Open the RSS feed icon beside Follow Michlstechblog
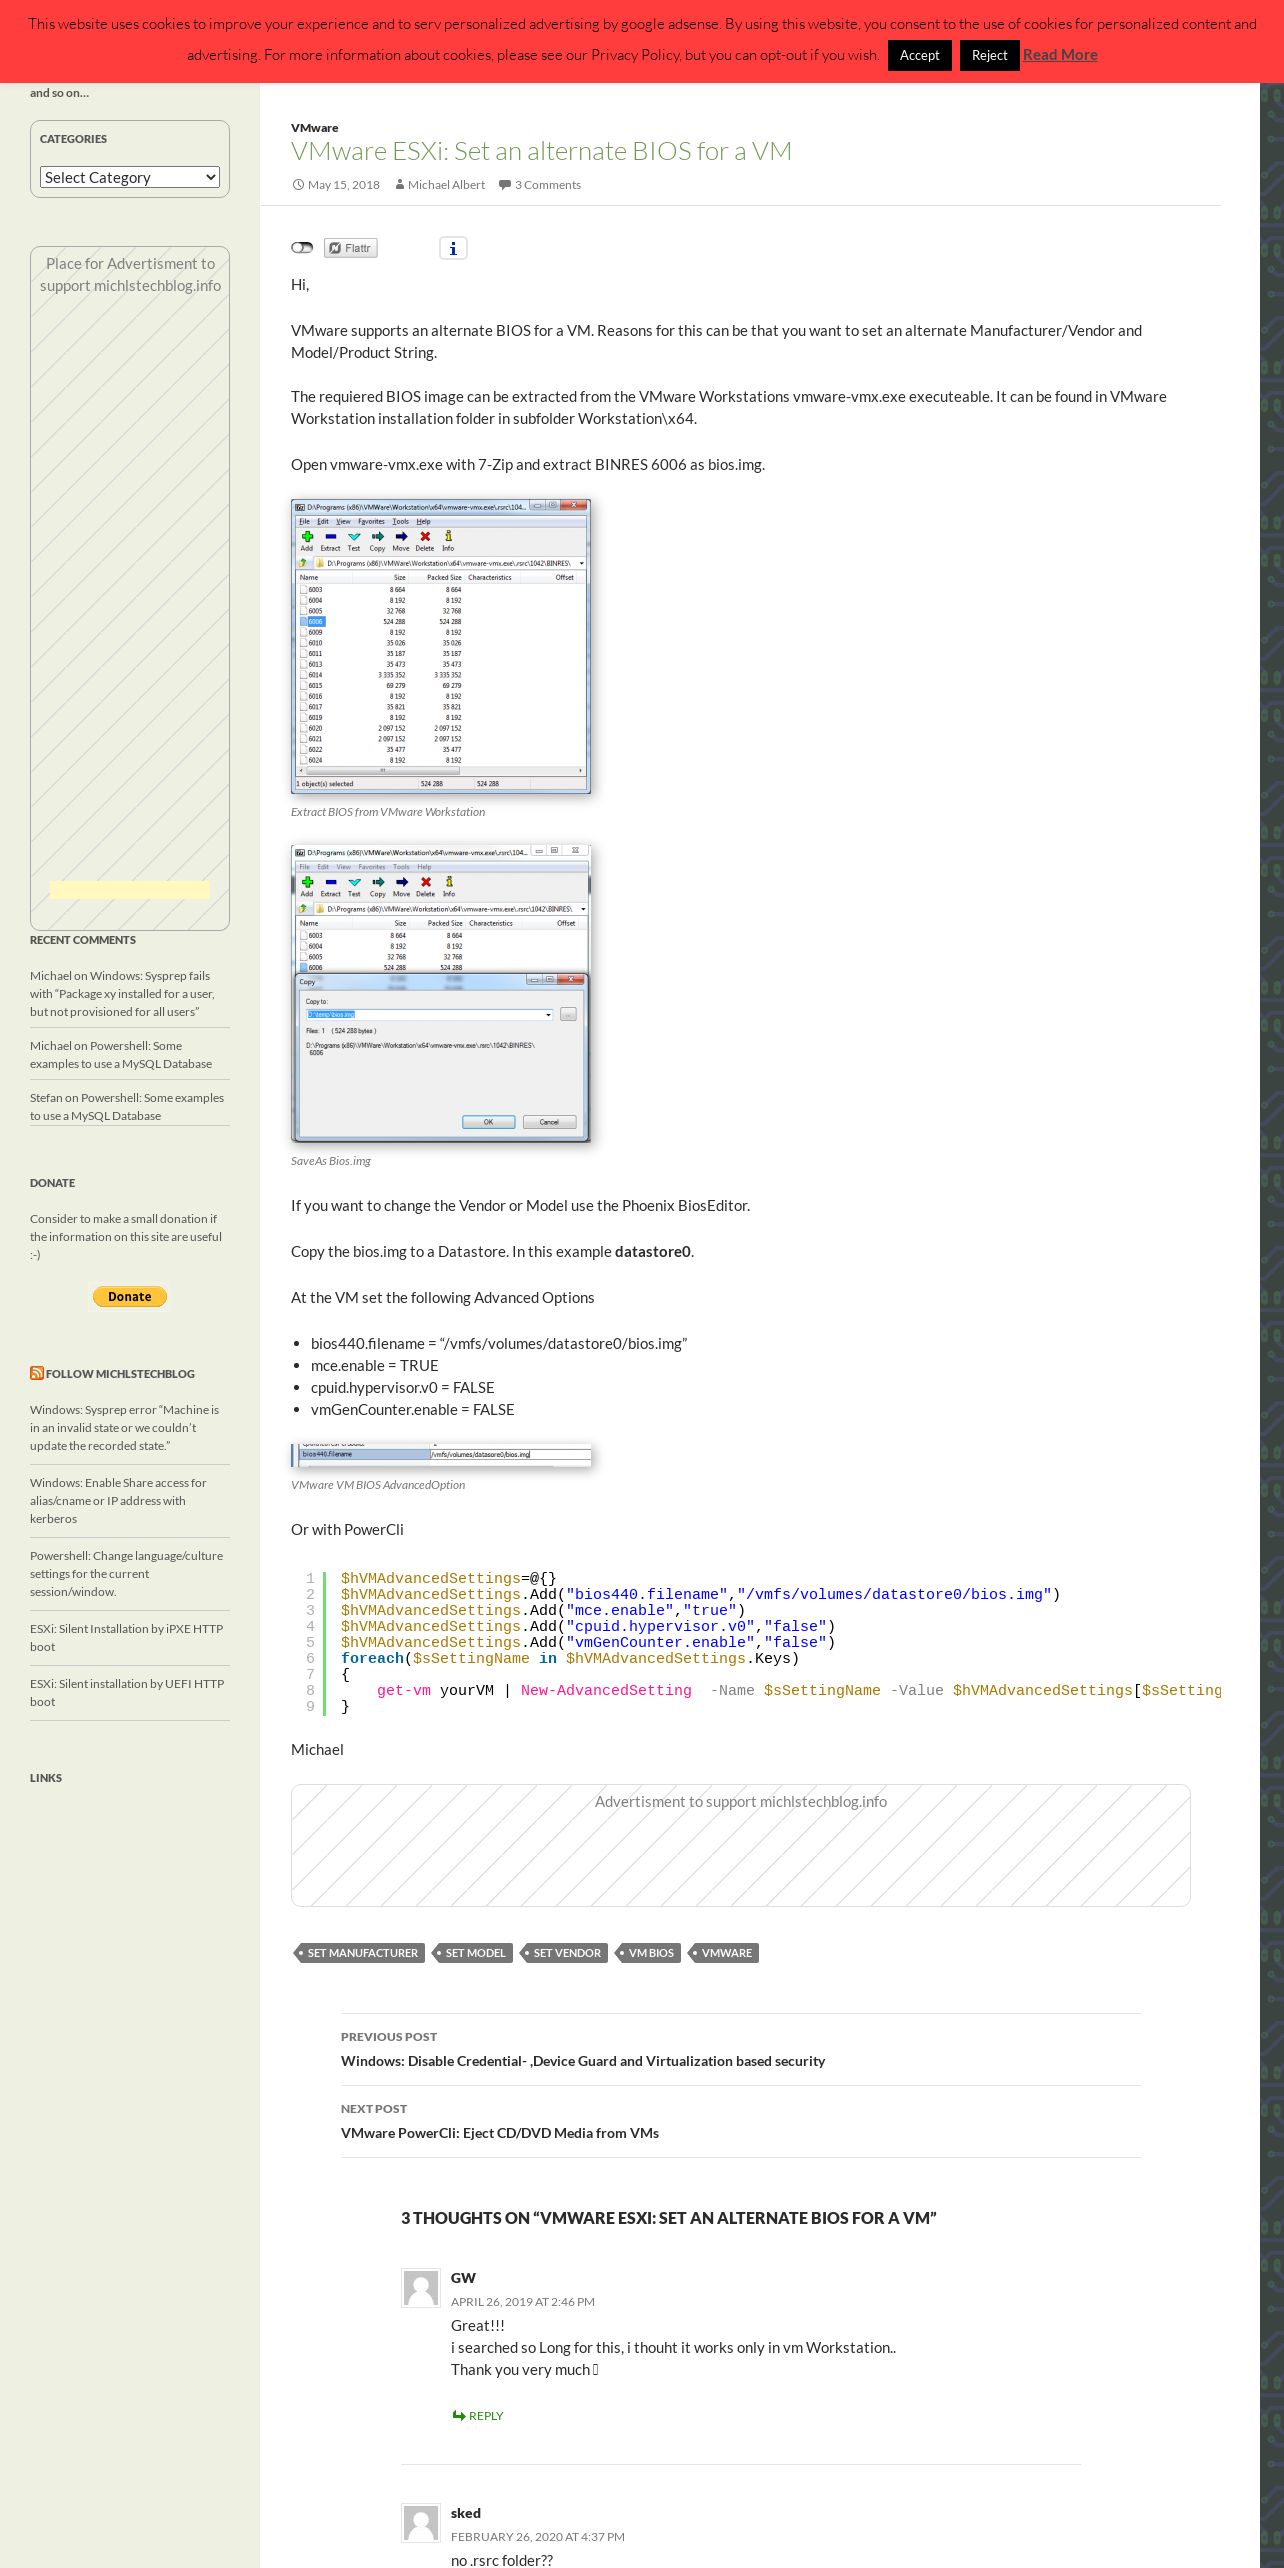1284x2568 pixels. (37, 1373)
